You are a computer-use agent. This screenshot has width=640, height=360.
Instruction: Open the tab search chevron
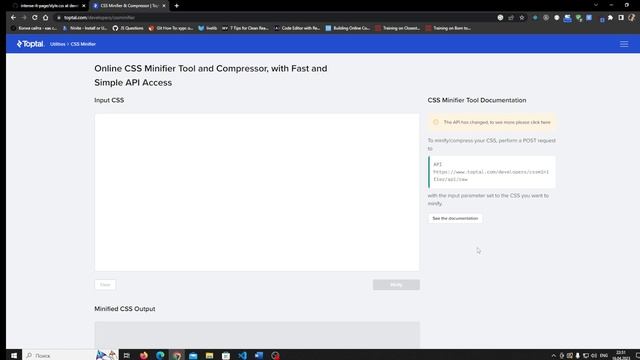tap(596, 5)
